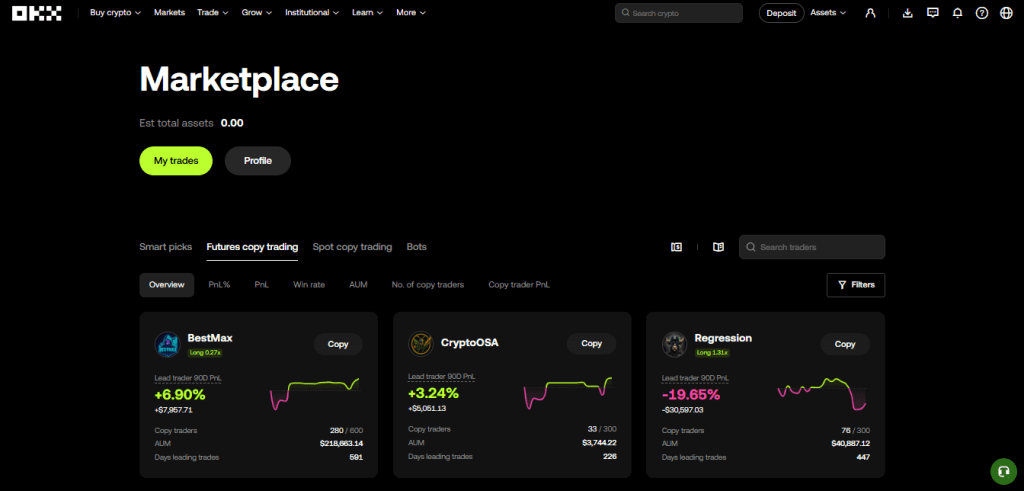Open the Filters button
Viewport: 1024px width, 491px height.
(856, 285)
